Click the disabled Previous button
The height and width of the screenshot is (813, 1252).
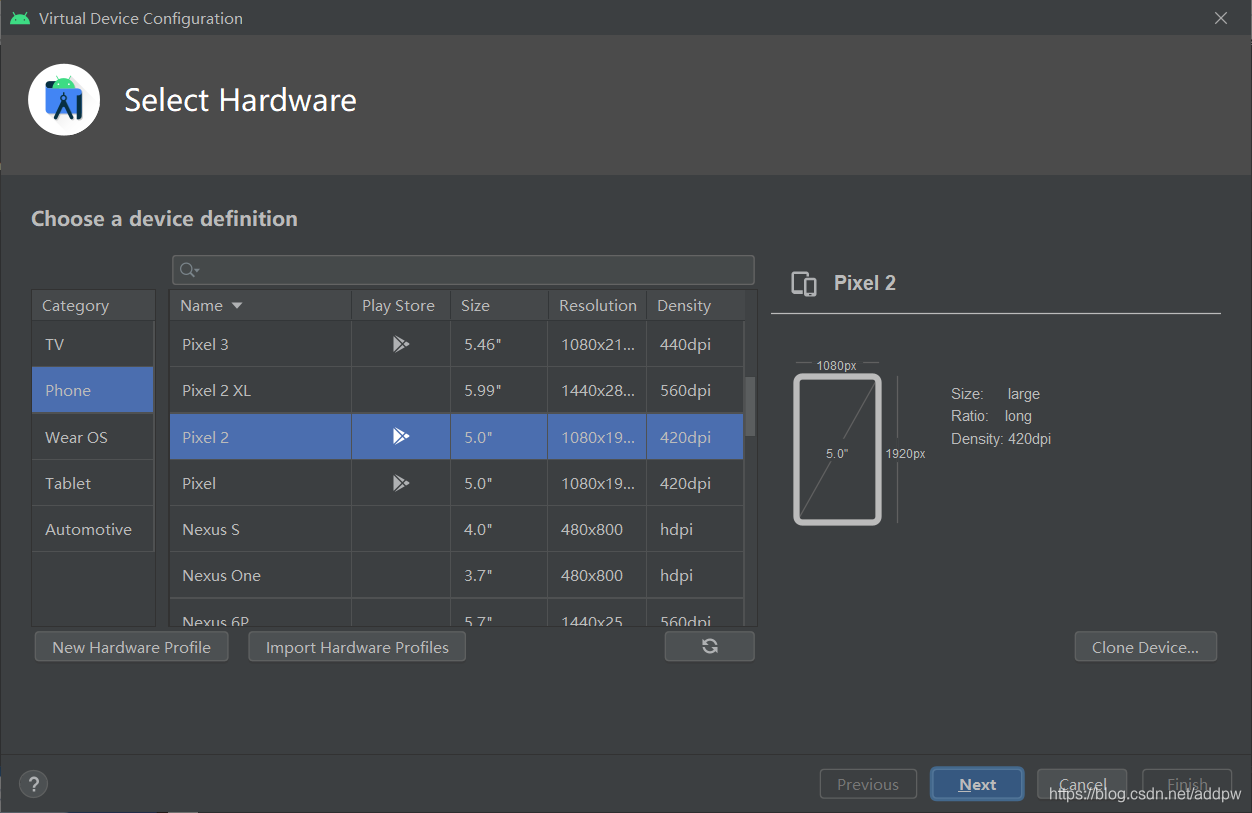(867, 784)
